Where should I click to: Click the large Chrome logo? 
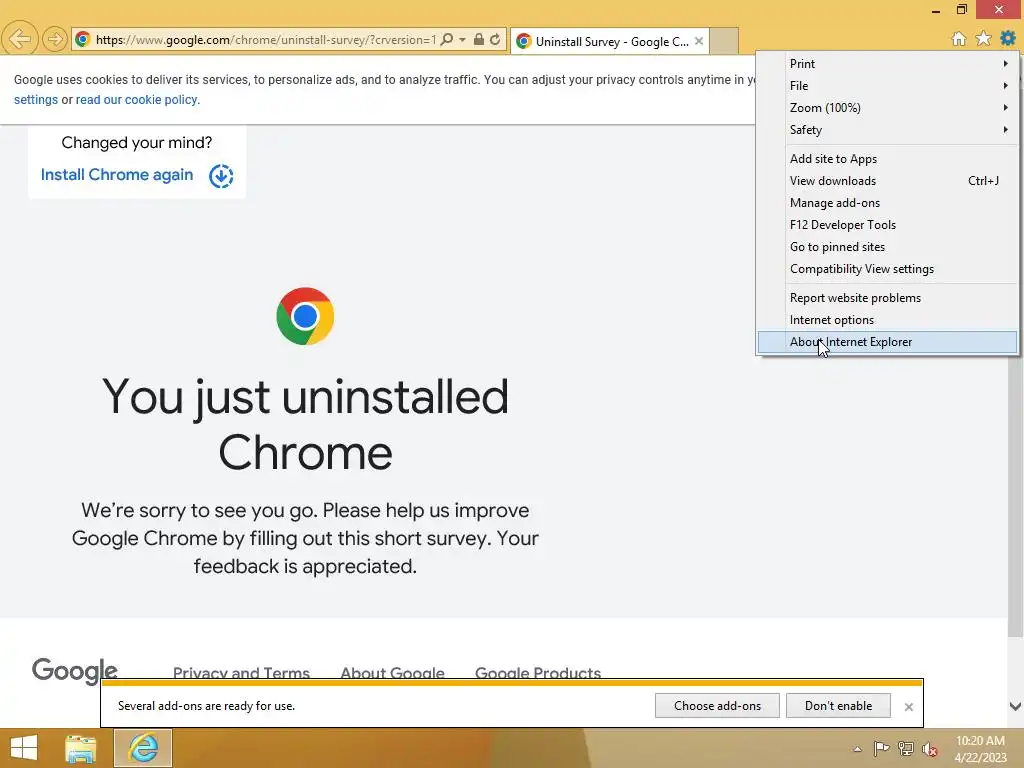[x=305, y=316]
